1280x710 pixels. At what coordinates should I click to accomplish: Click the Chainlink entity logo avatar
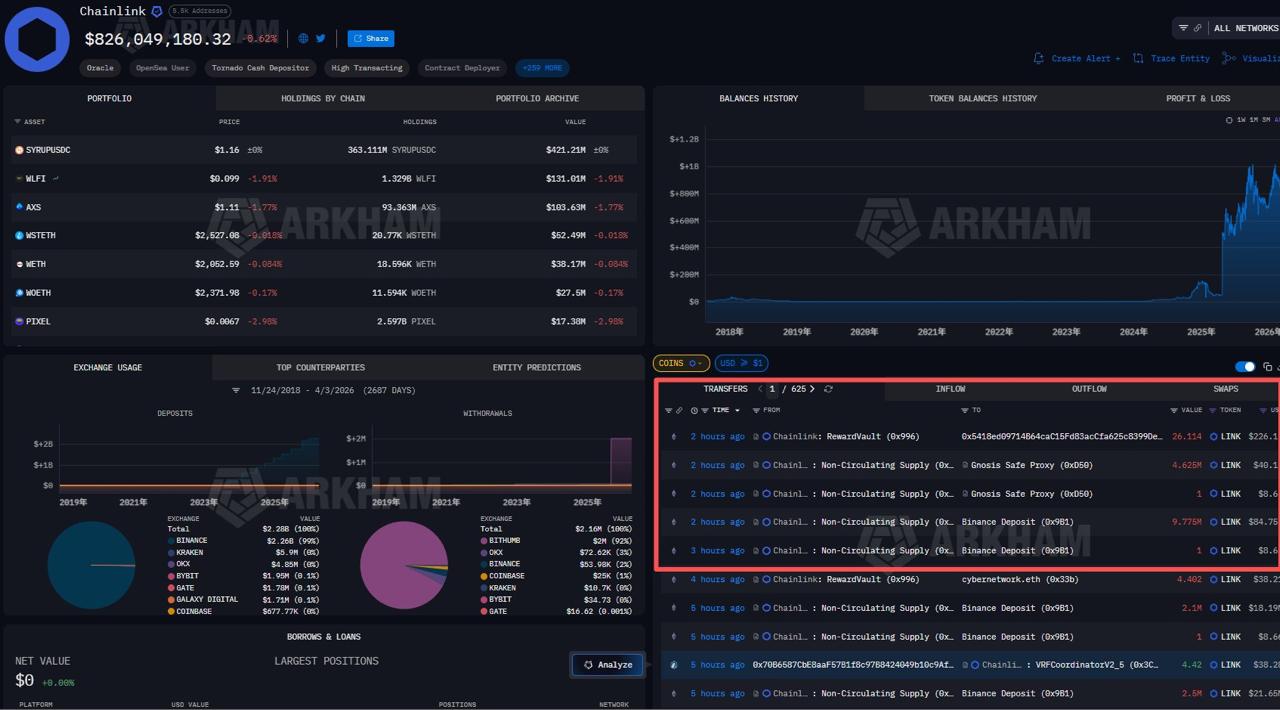[x=36, y=38]
